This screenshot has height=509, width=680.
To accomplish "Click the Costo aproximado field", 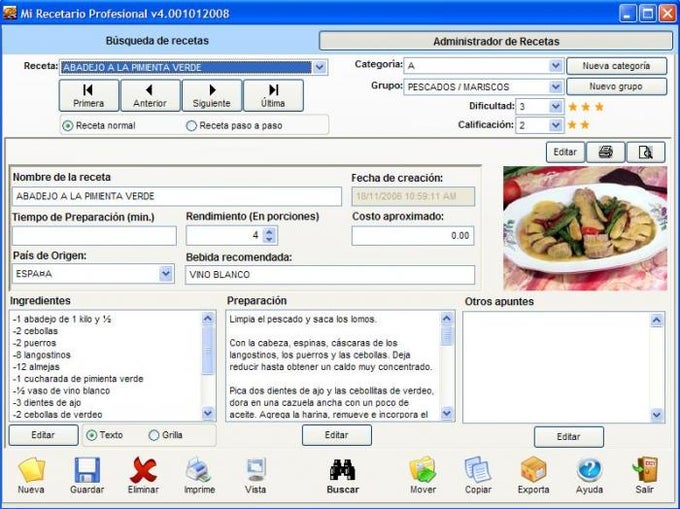I will [413, 236].
